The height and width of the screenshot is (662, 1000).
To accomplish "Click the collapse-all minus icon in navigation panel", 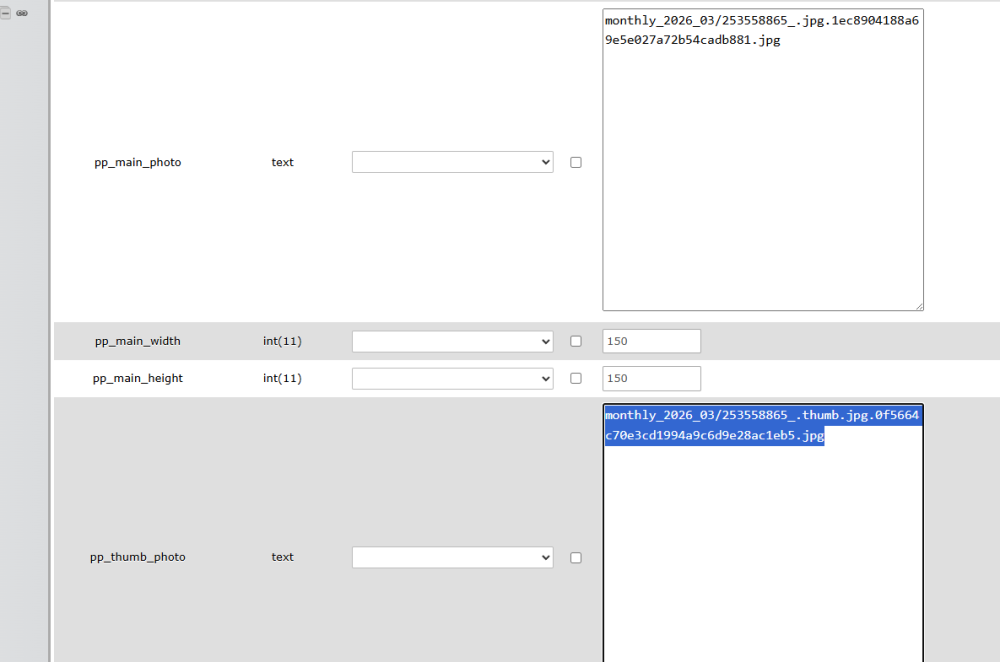I will coord(5,13).
